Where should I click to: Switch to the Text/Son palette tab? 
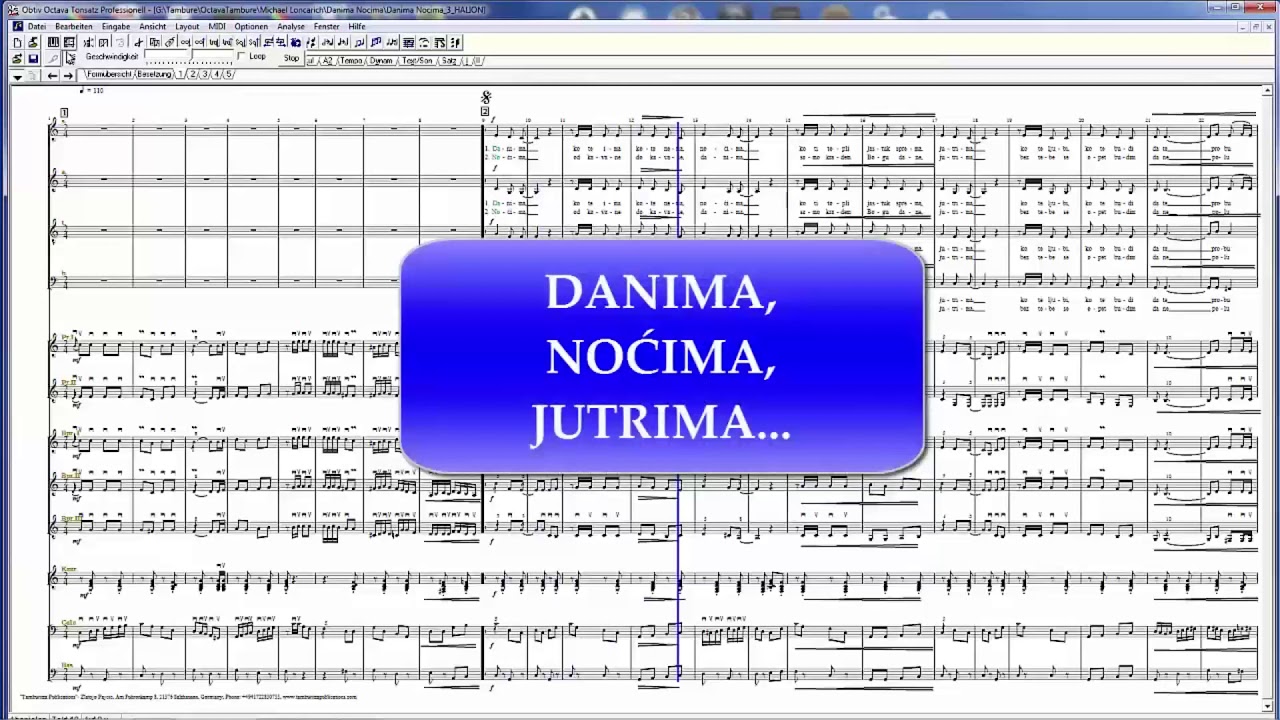coord(417,61)
